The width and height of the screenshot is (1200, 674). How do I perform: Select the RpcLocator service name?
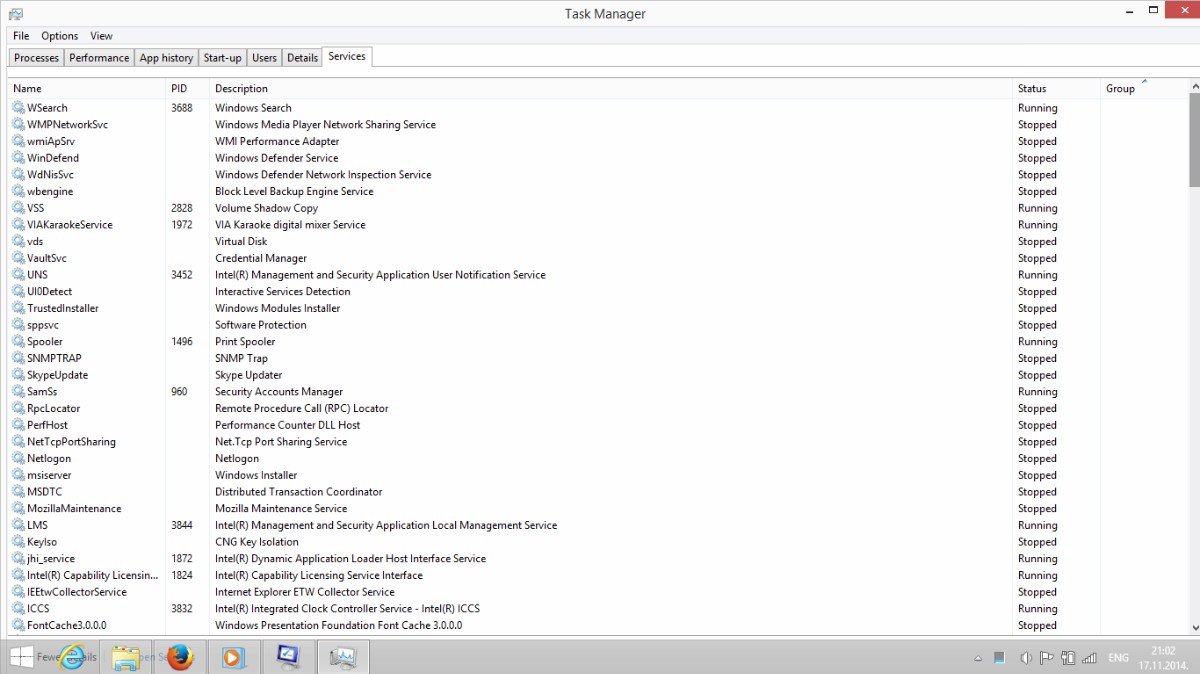pyautogui.click(x=54, y=408)
